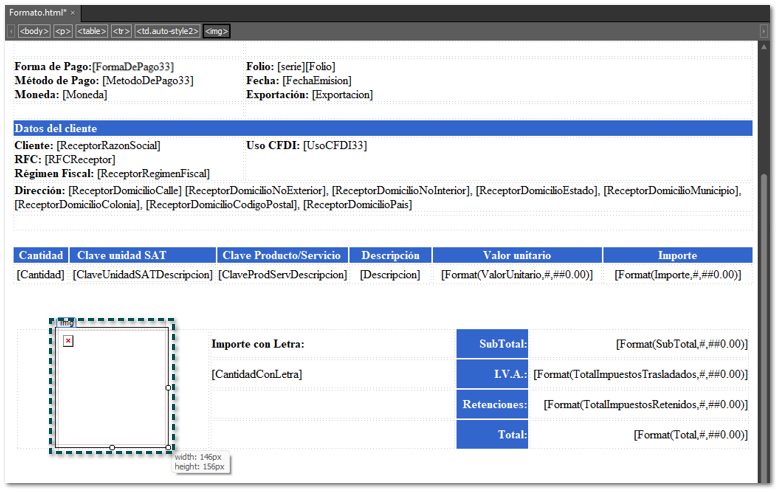Click the Datos del cliente header bar
The width and height of the screenshot is (779, 492).
click(x=382, y=128)
